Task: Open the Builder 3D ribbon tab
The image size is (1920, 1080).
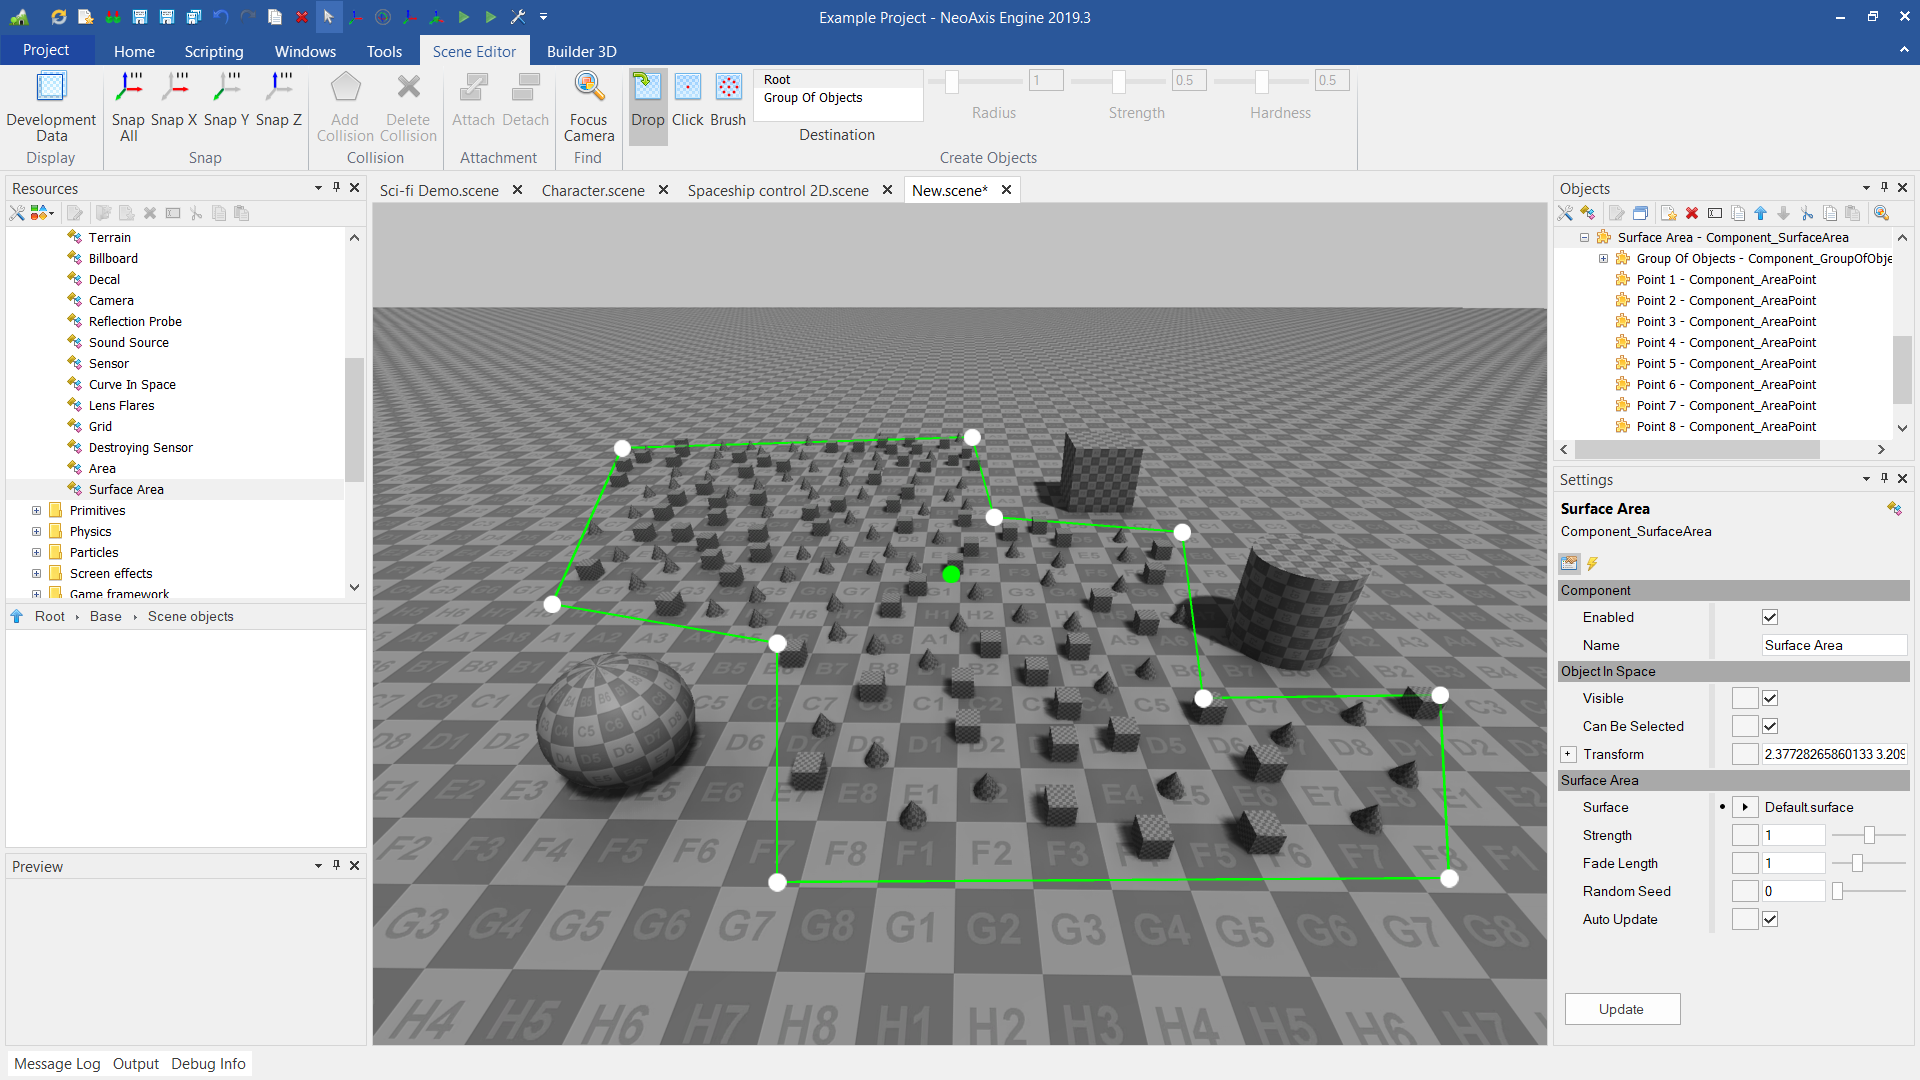Action: pos(581,51)
